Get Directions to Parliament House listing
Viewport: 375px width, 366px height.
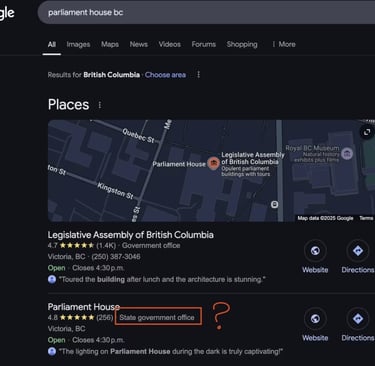(x=358, y=319)
